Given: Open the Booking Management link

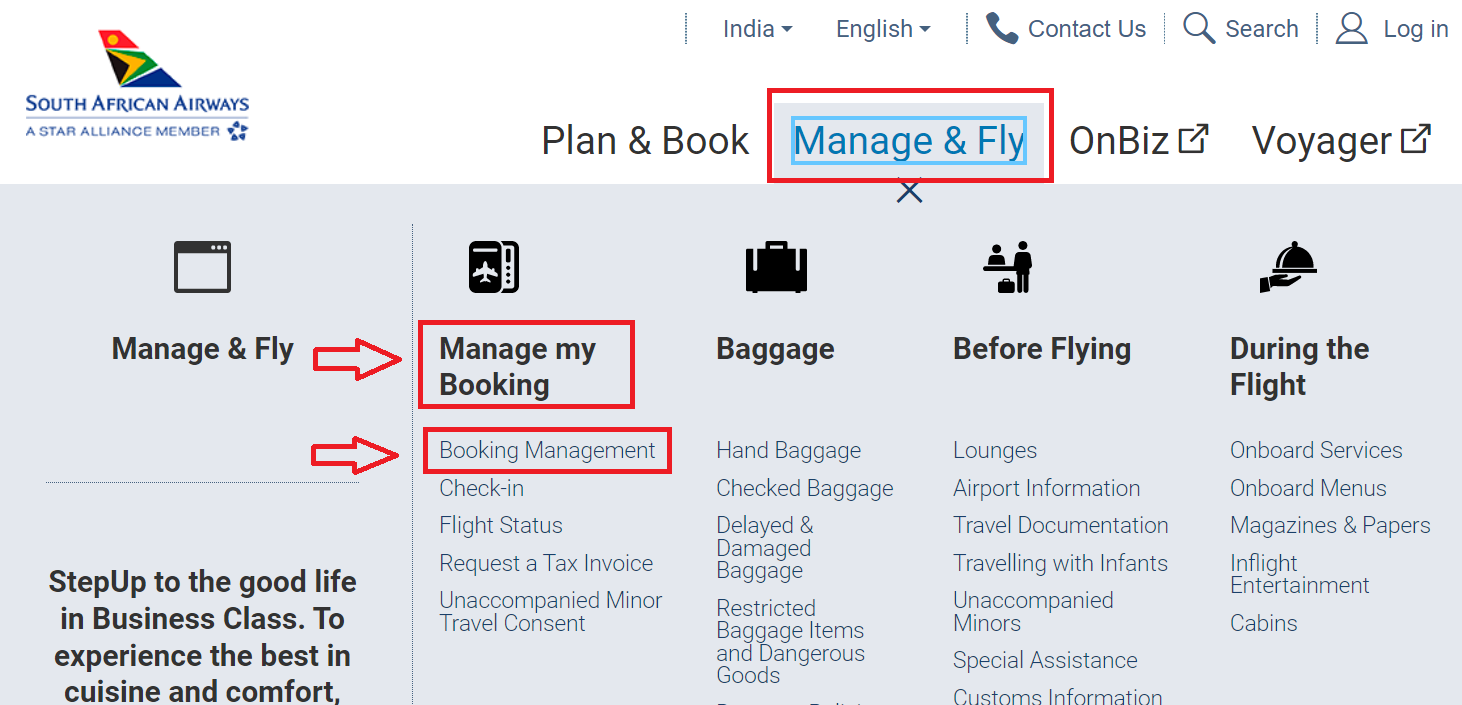Looking at the screenshot, I should 547,450.
